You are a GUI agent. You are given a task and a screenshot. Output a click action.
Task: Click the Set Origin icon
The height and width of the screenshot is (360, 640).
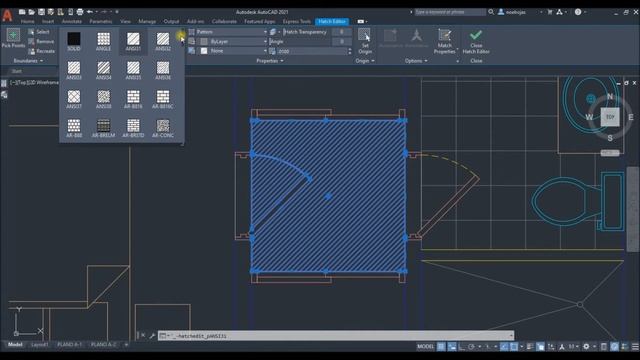click(364, 35)
